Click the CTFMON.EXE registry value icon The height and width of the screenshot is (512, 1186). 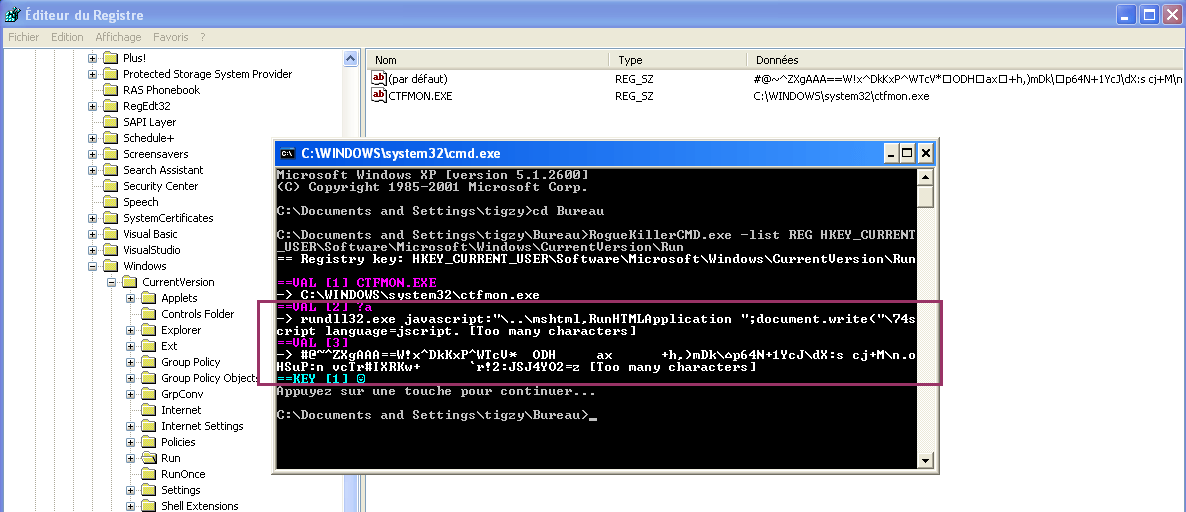coord(379,96)
